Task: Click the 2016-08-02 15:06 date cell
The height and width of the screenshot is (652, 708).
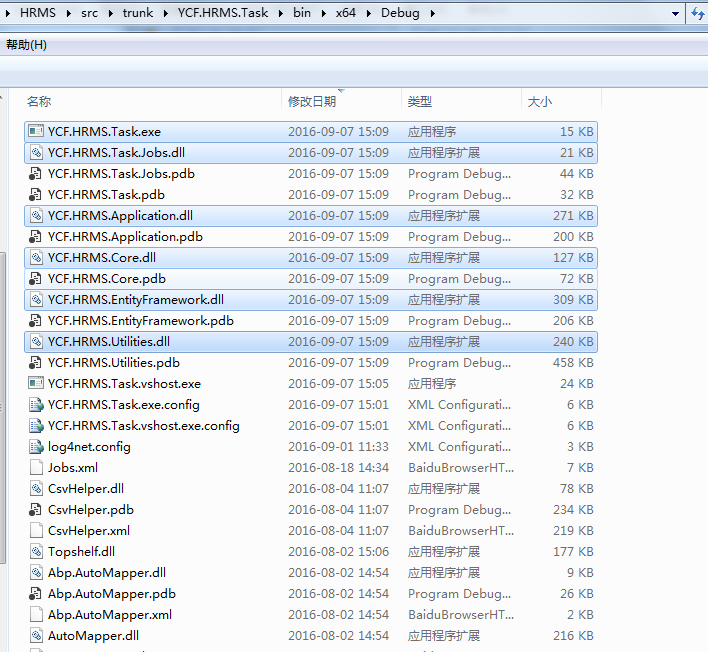Action: (338, 551)
